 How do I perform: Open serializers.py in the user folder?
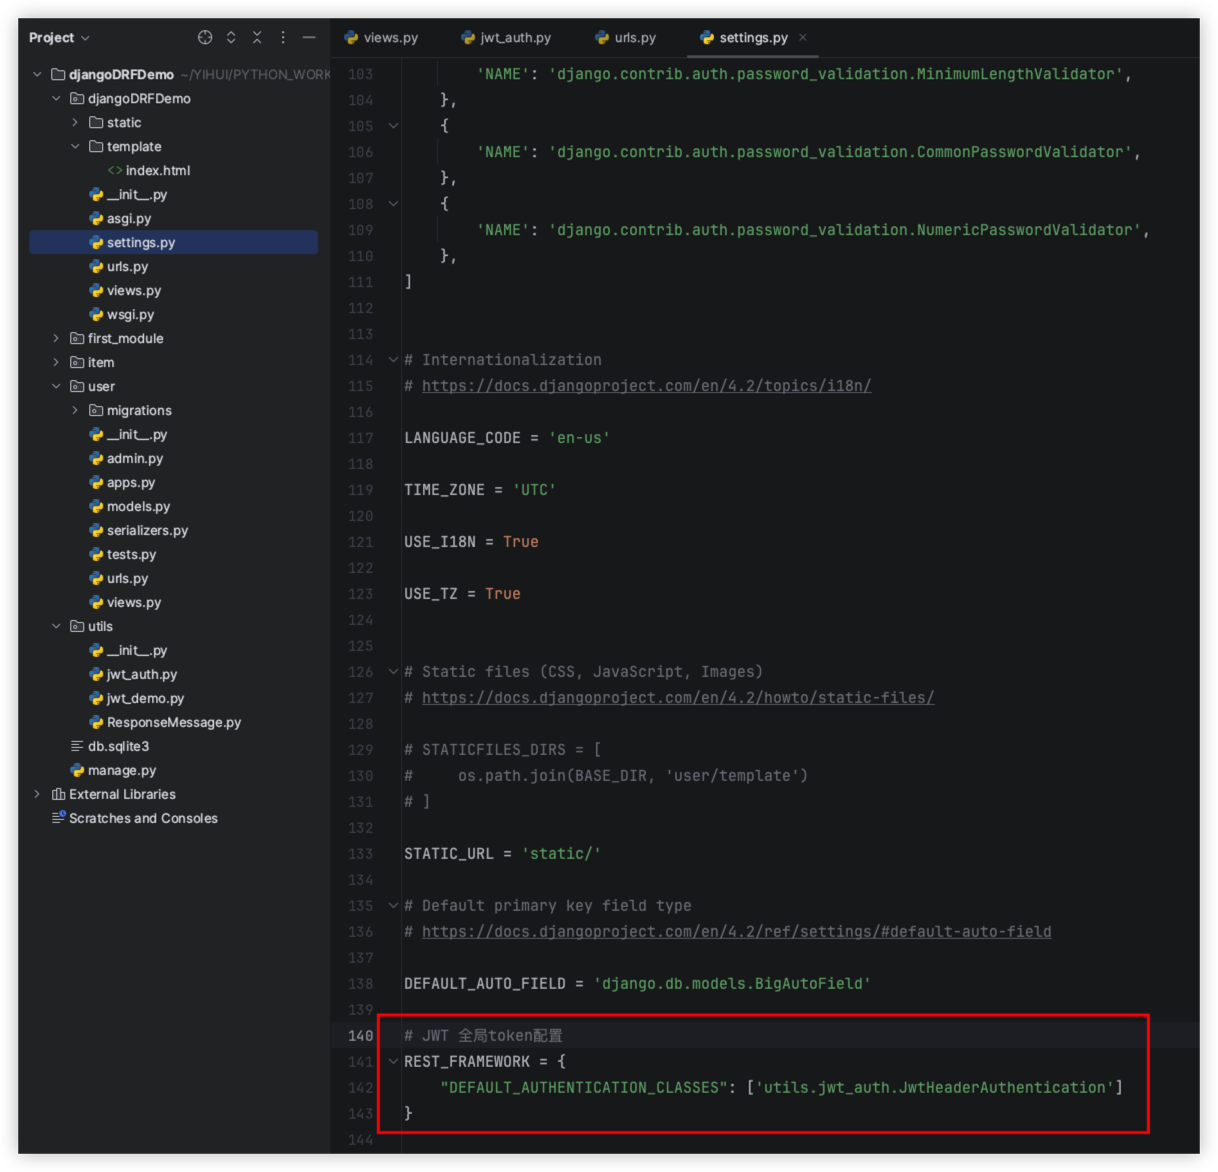click(x=147, y=531)
